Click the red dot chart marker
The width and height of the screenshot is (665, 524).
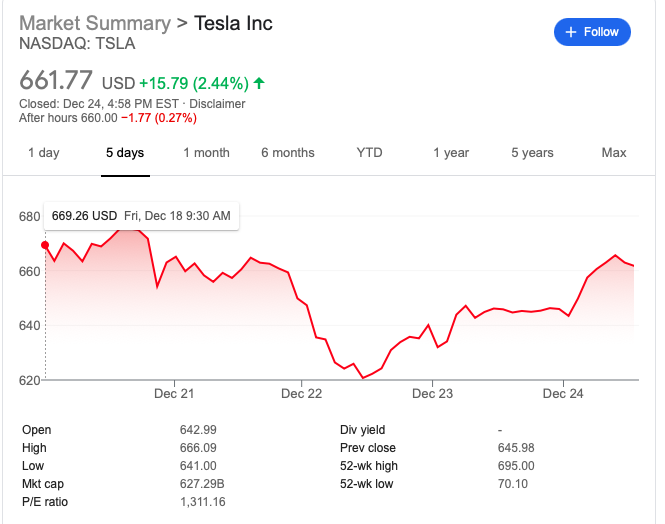pyautogui.click(x=45, y=245)
